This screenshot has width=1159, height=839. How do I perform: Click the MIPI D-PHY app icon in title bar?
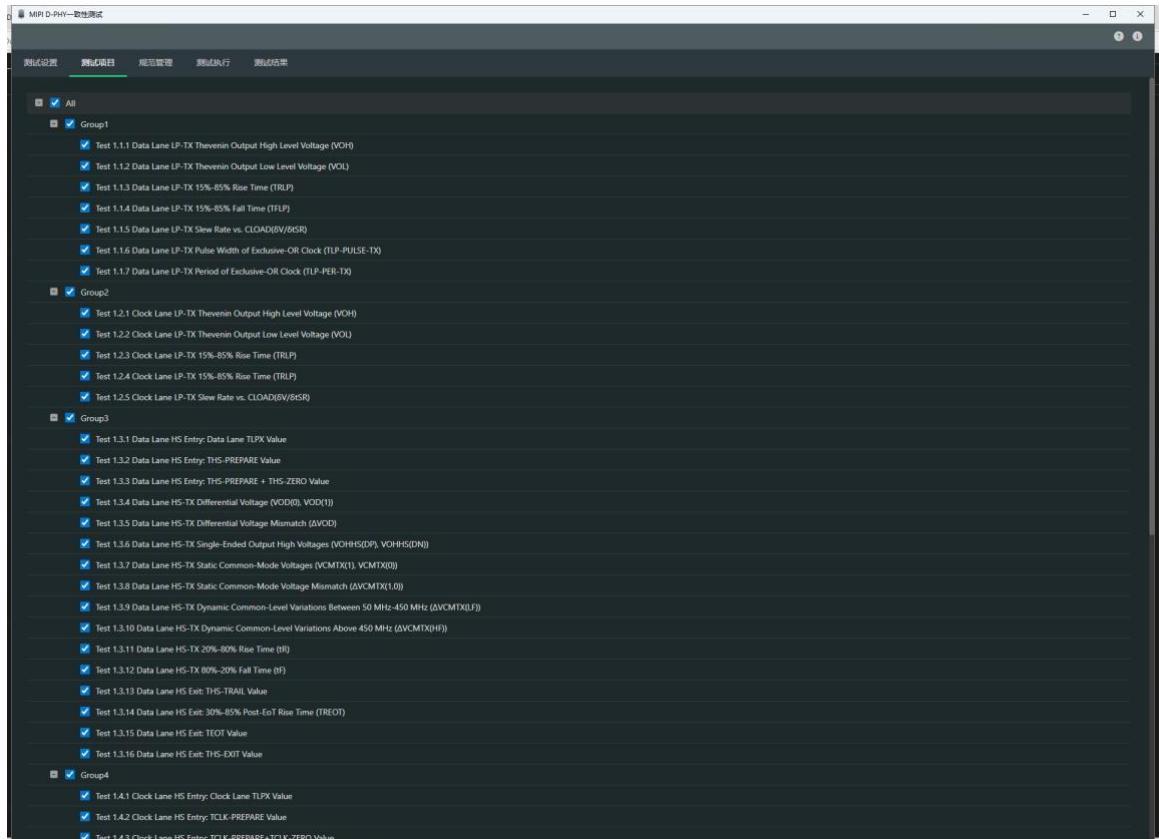click(x=21, y=14)
